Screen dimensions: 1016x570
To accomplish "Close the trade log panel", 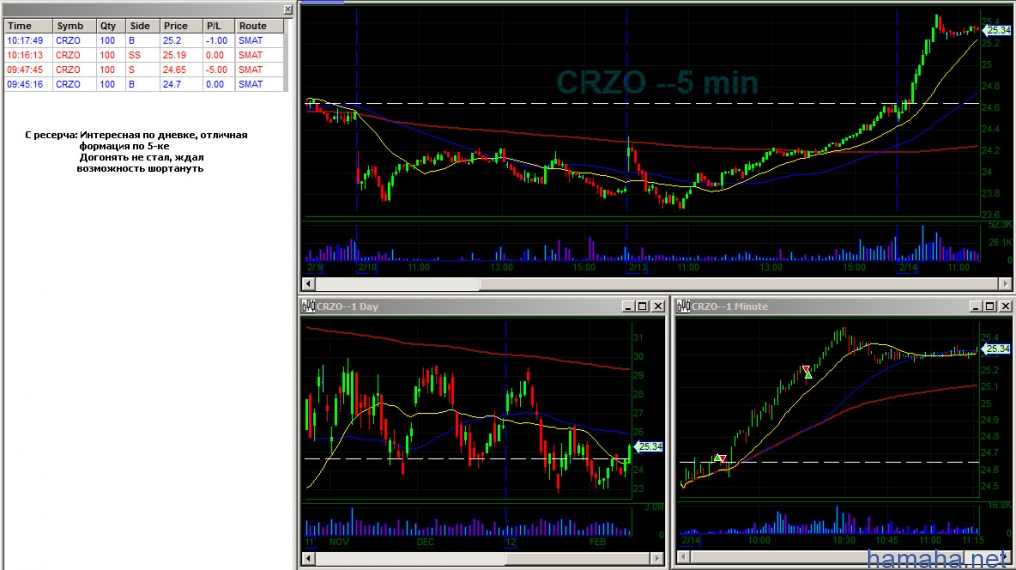I will pyautogui.click(x=288, y=9).
